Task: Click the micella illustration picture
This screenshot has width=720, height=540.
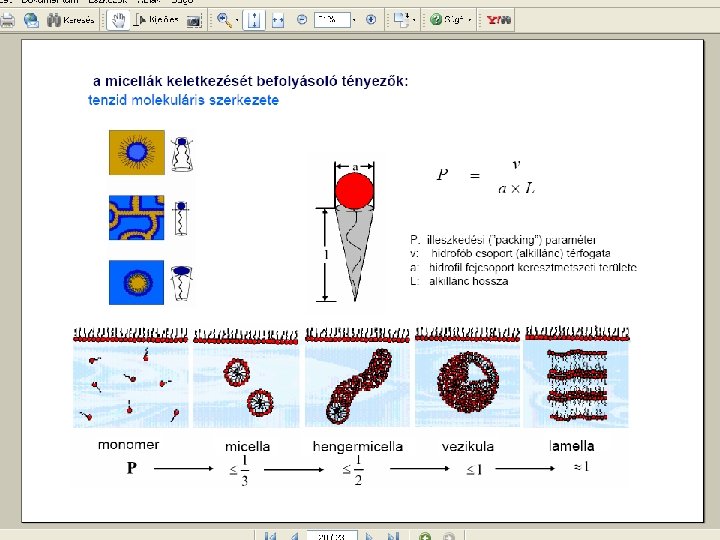Action: [x=246, y=377]
